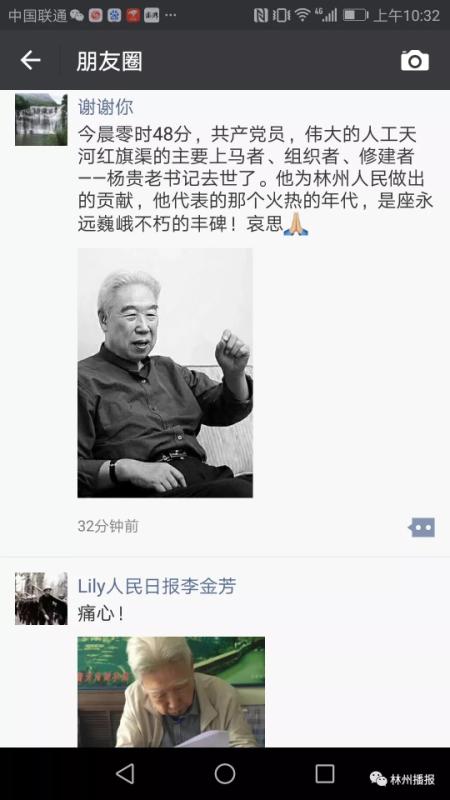
Task: Tap the 32分钟前 timestamp
Action: [x=108, y=526]
